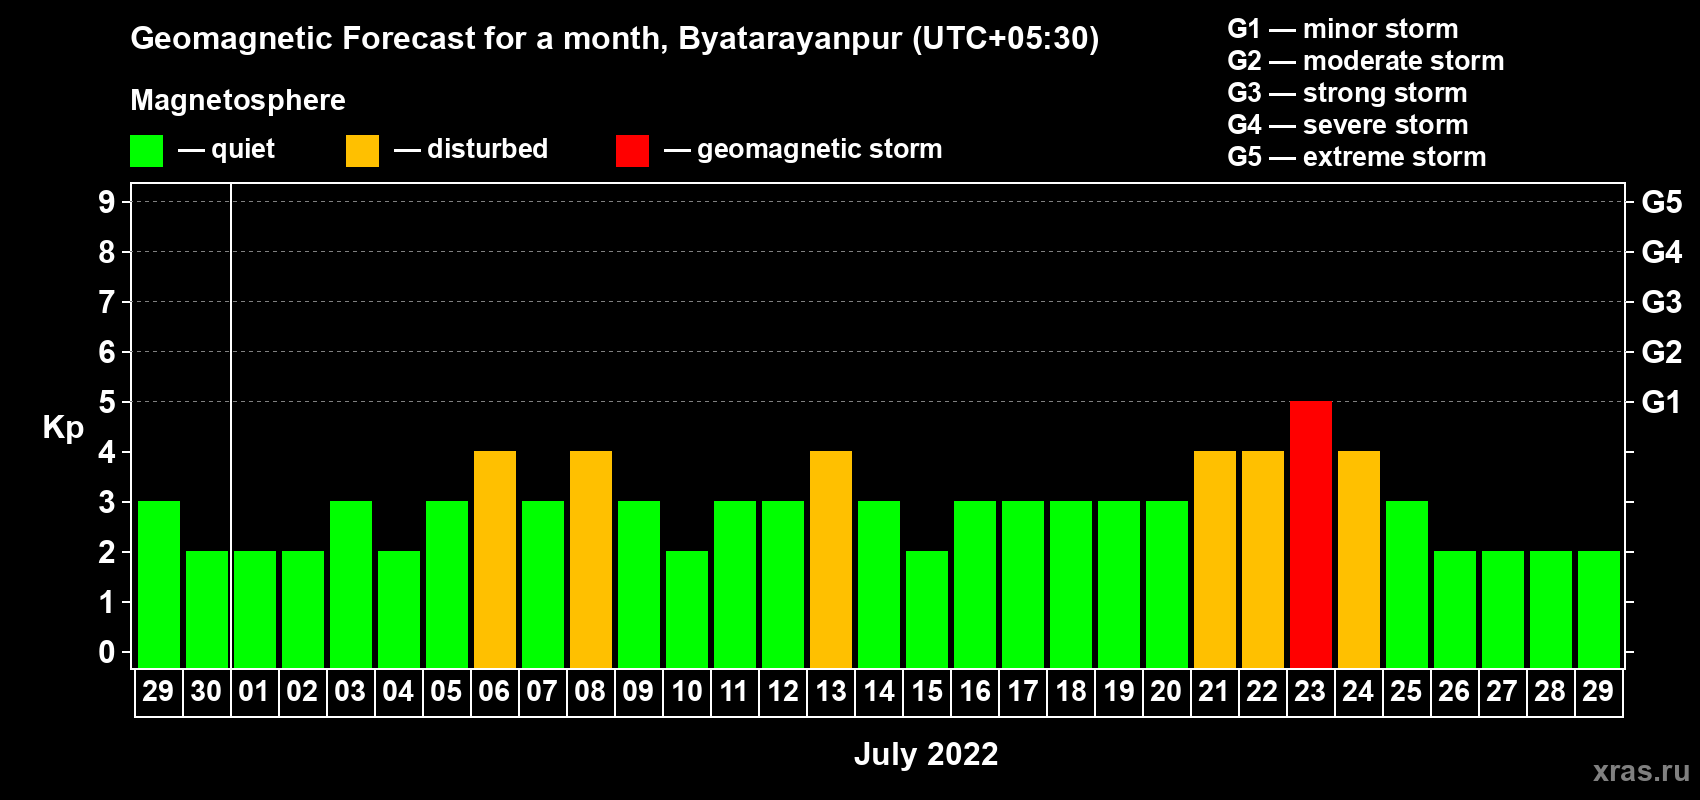The width and height of the screenshot is (1700, 800).
Task: Click the G2 label on right axis
Action: 1661,352
